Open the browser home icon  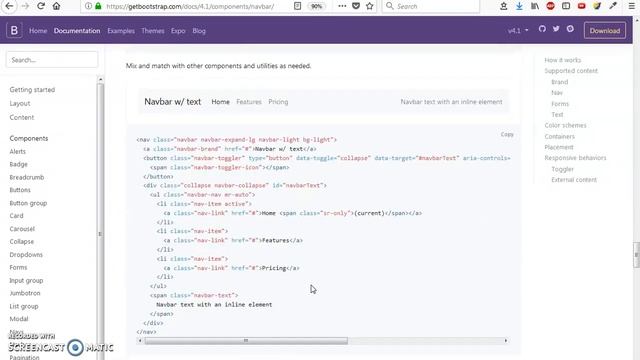point(56,6)
